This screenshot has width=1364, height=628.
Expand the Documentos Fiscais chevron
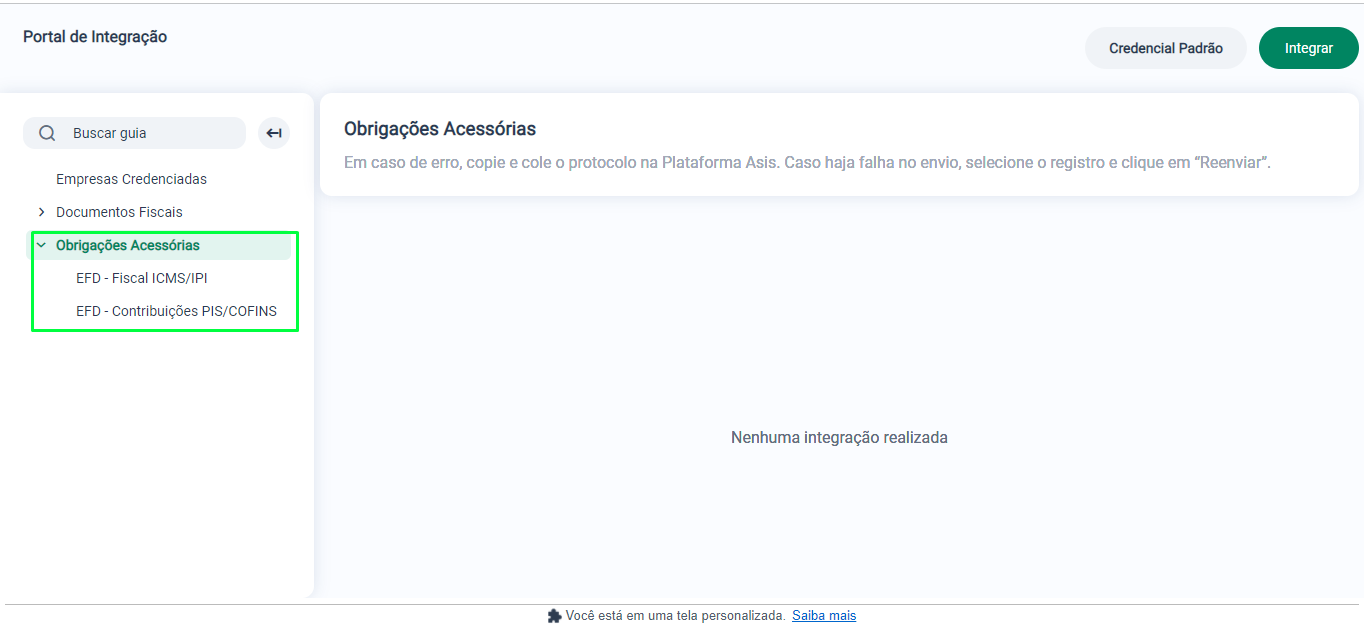point(41,212)
